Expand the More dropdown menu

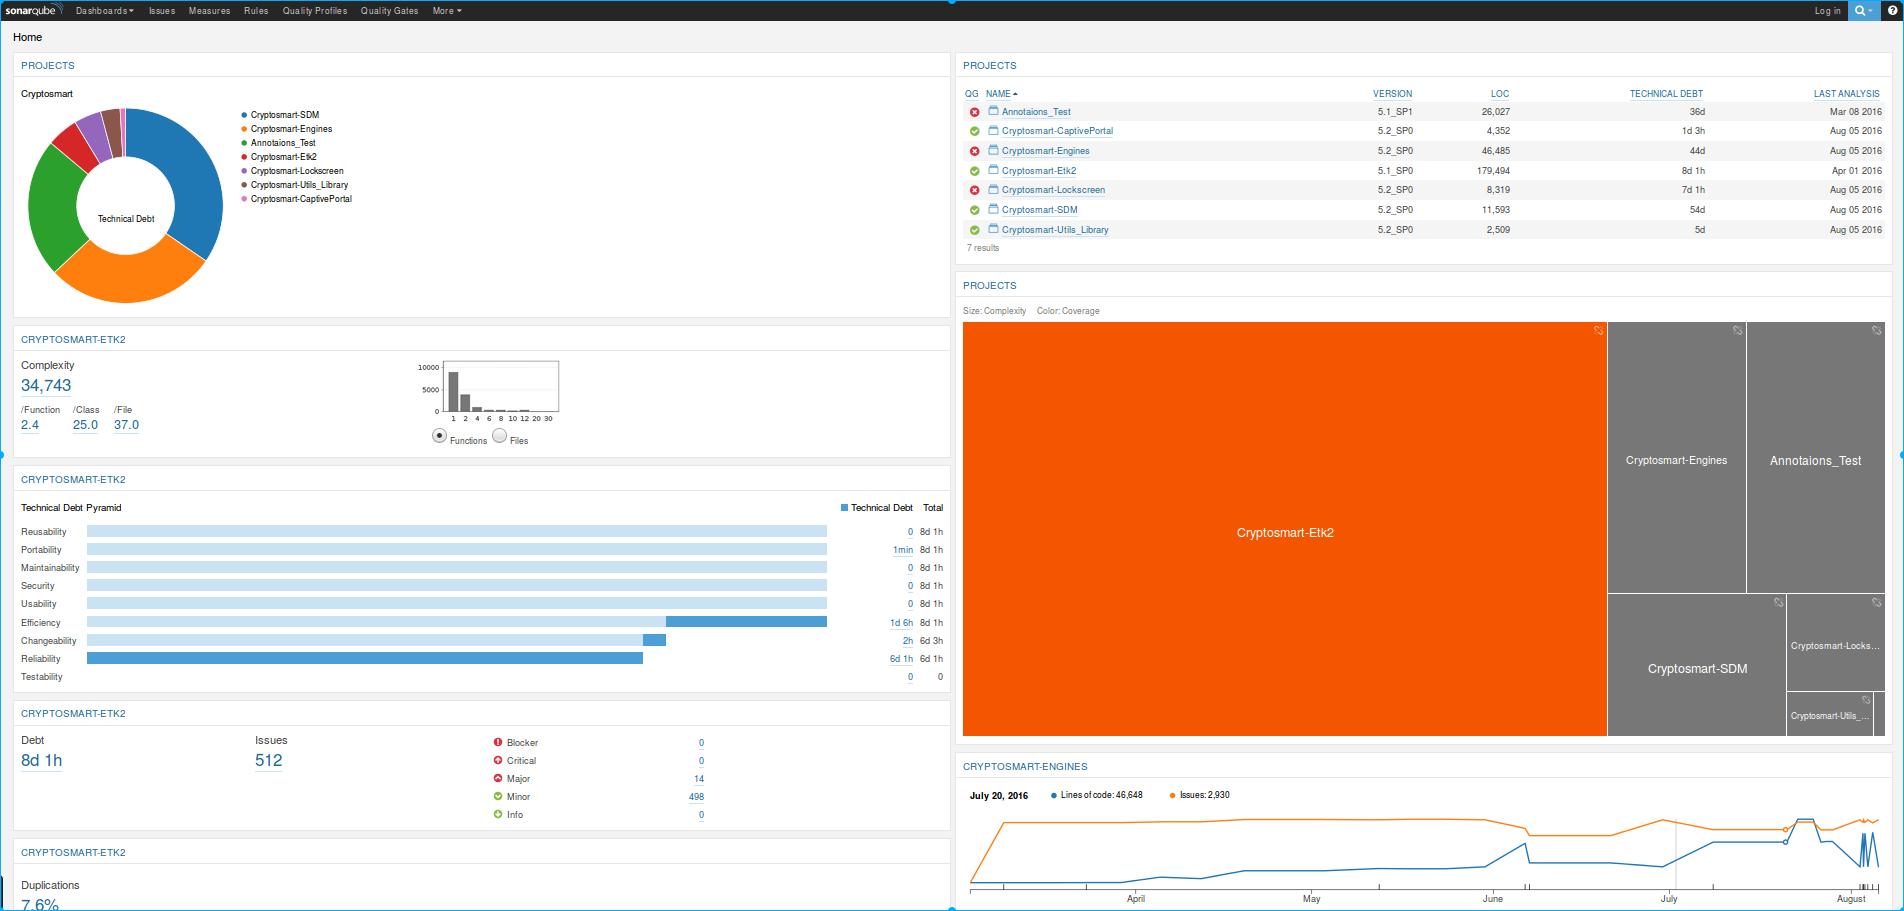(447, 11)
